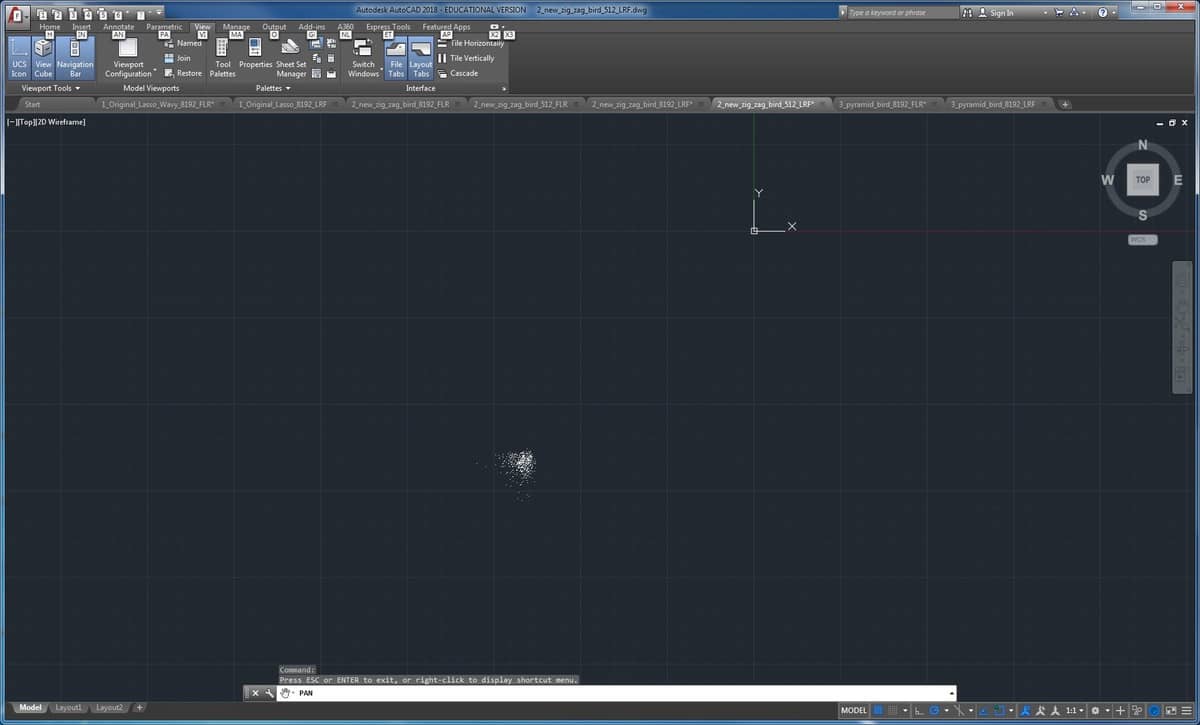Open annotation scale 1:1 dropdown
This screenshot has height=725, width=1200.
point(1074,710)
